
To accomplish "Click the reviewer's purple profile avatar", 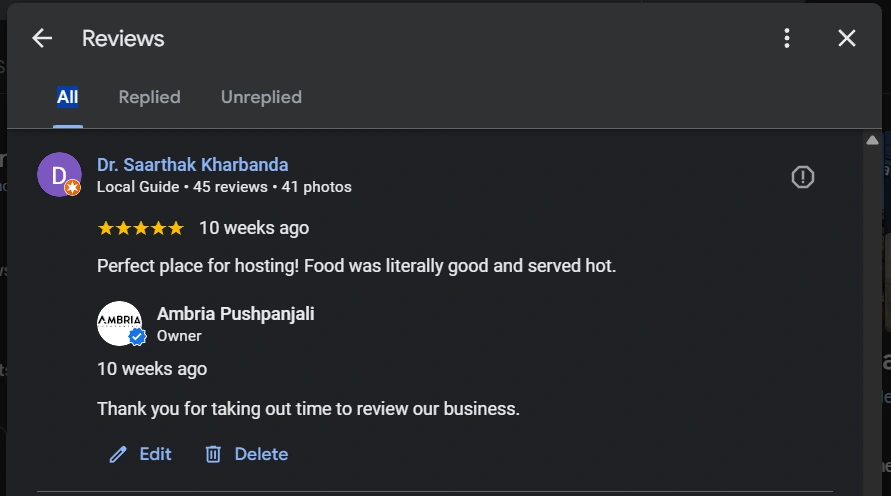I will pyautogui.click(x=58, y=175).
